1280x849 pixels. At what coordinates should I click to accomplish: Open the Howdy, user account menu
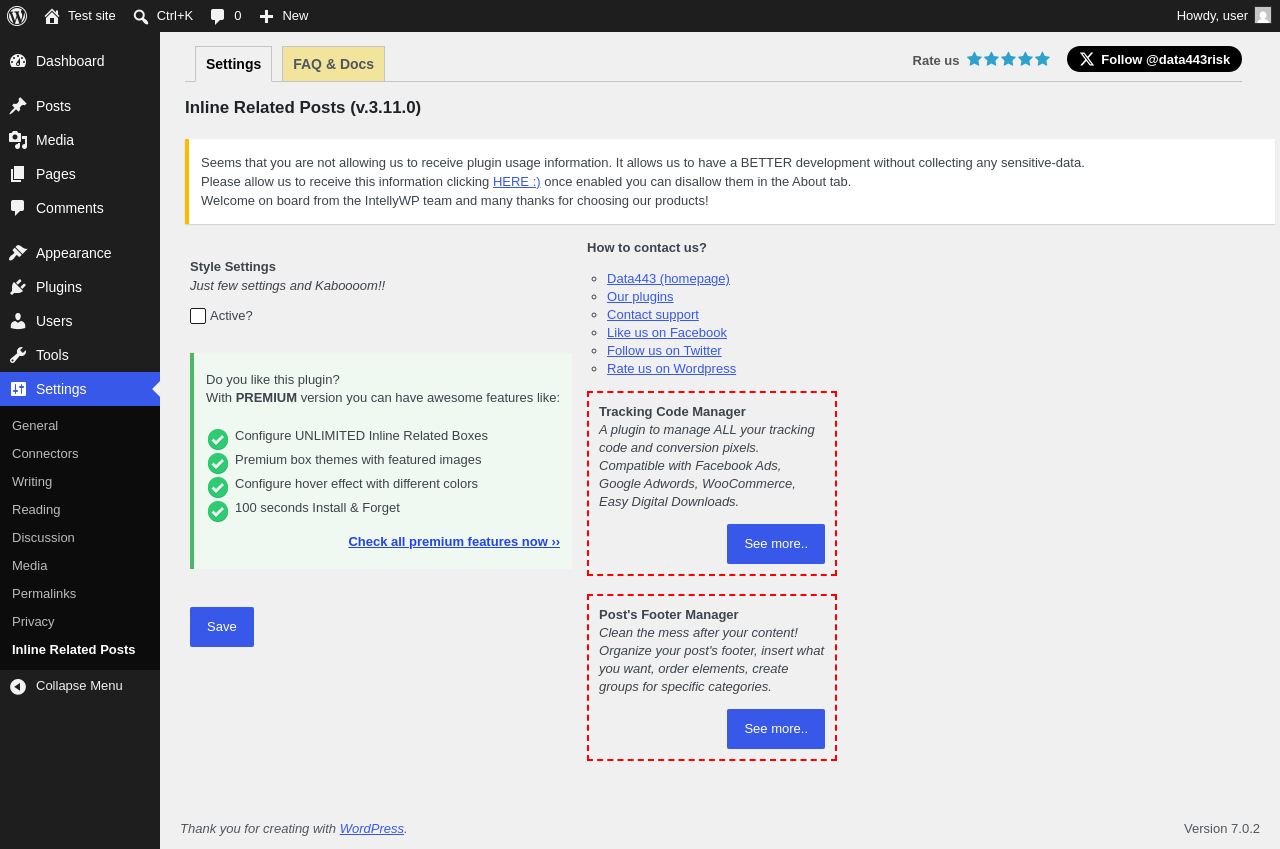tap(1224, 16)
